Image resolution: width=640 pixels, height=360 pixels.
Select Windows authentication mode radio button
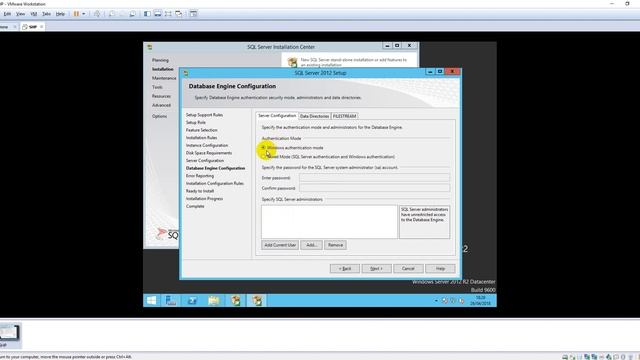point(264,147)
